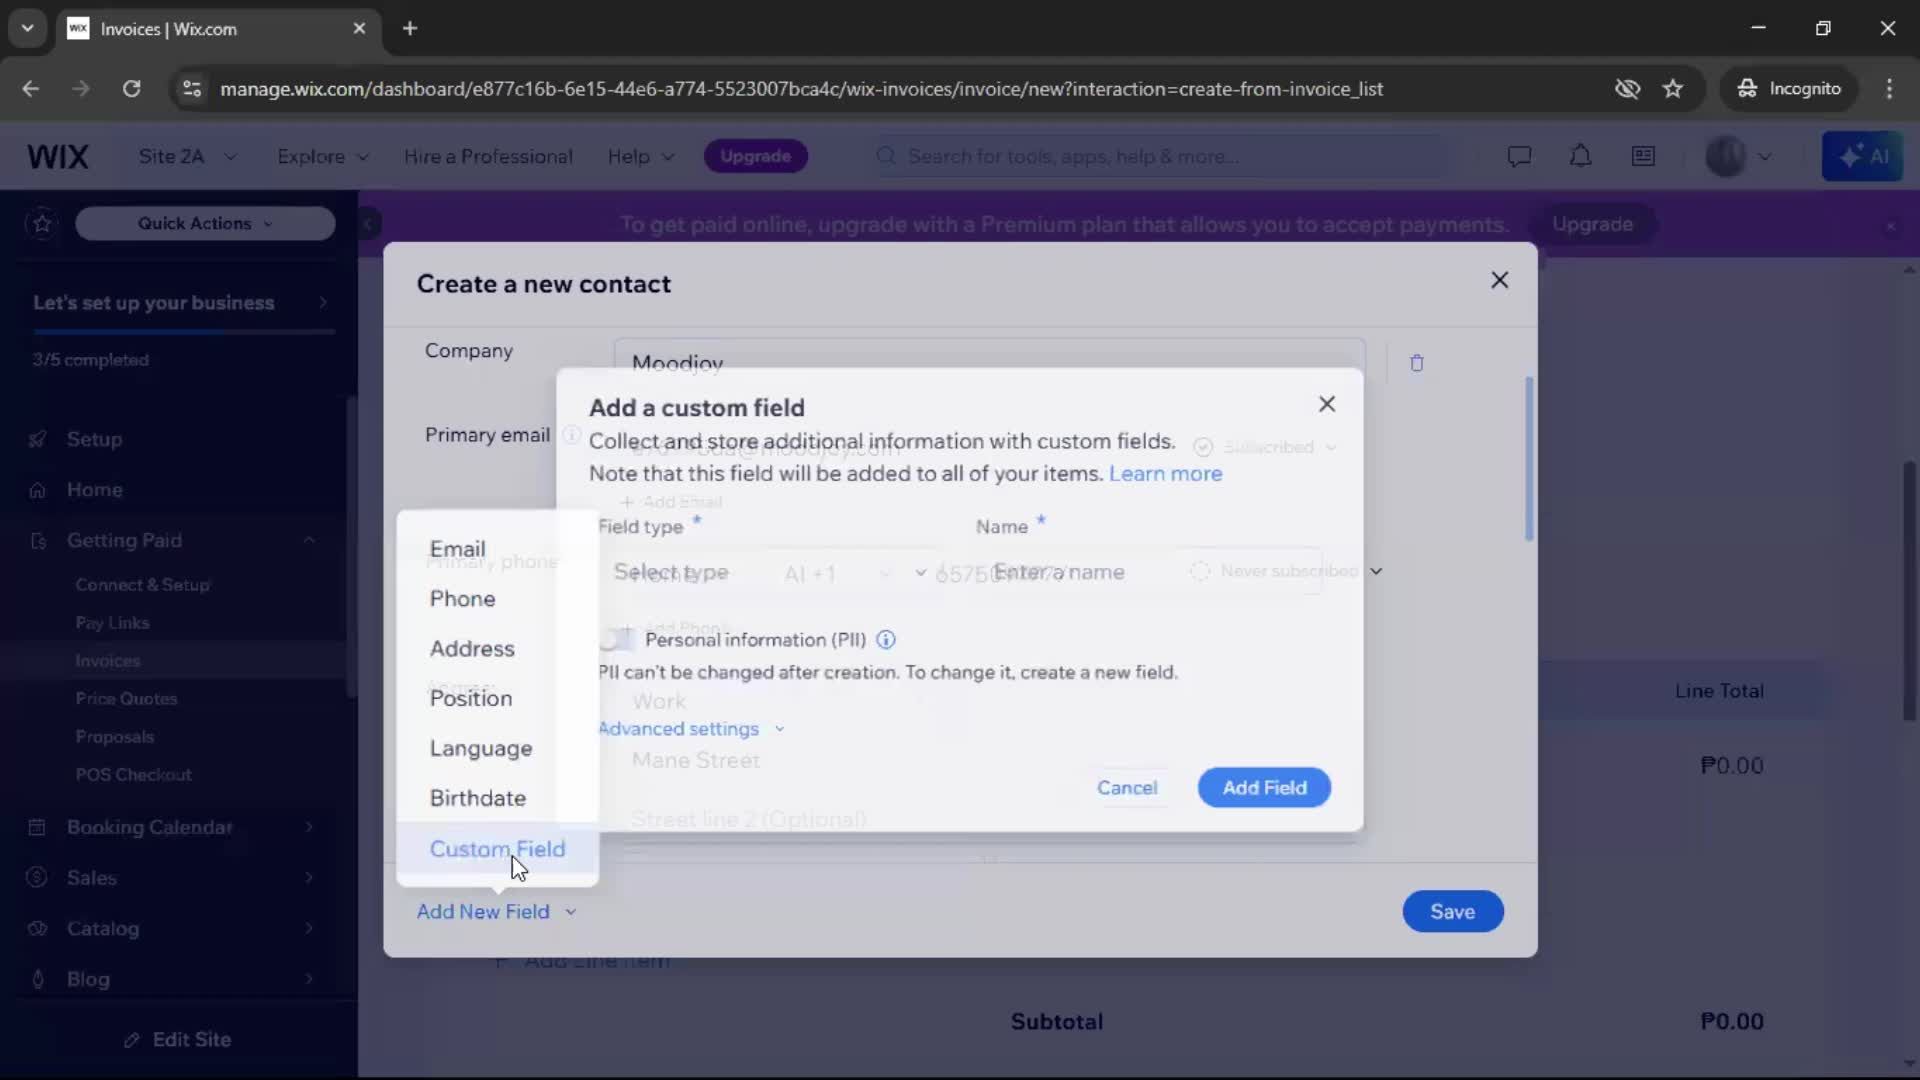Open the Never subscribed dropdown arrow

pyautogui.click(x=1376, y=571)
